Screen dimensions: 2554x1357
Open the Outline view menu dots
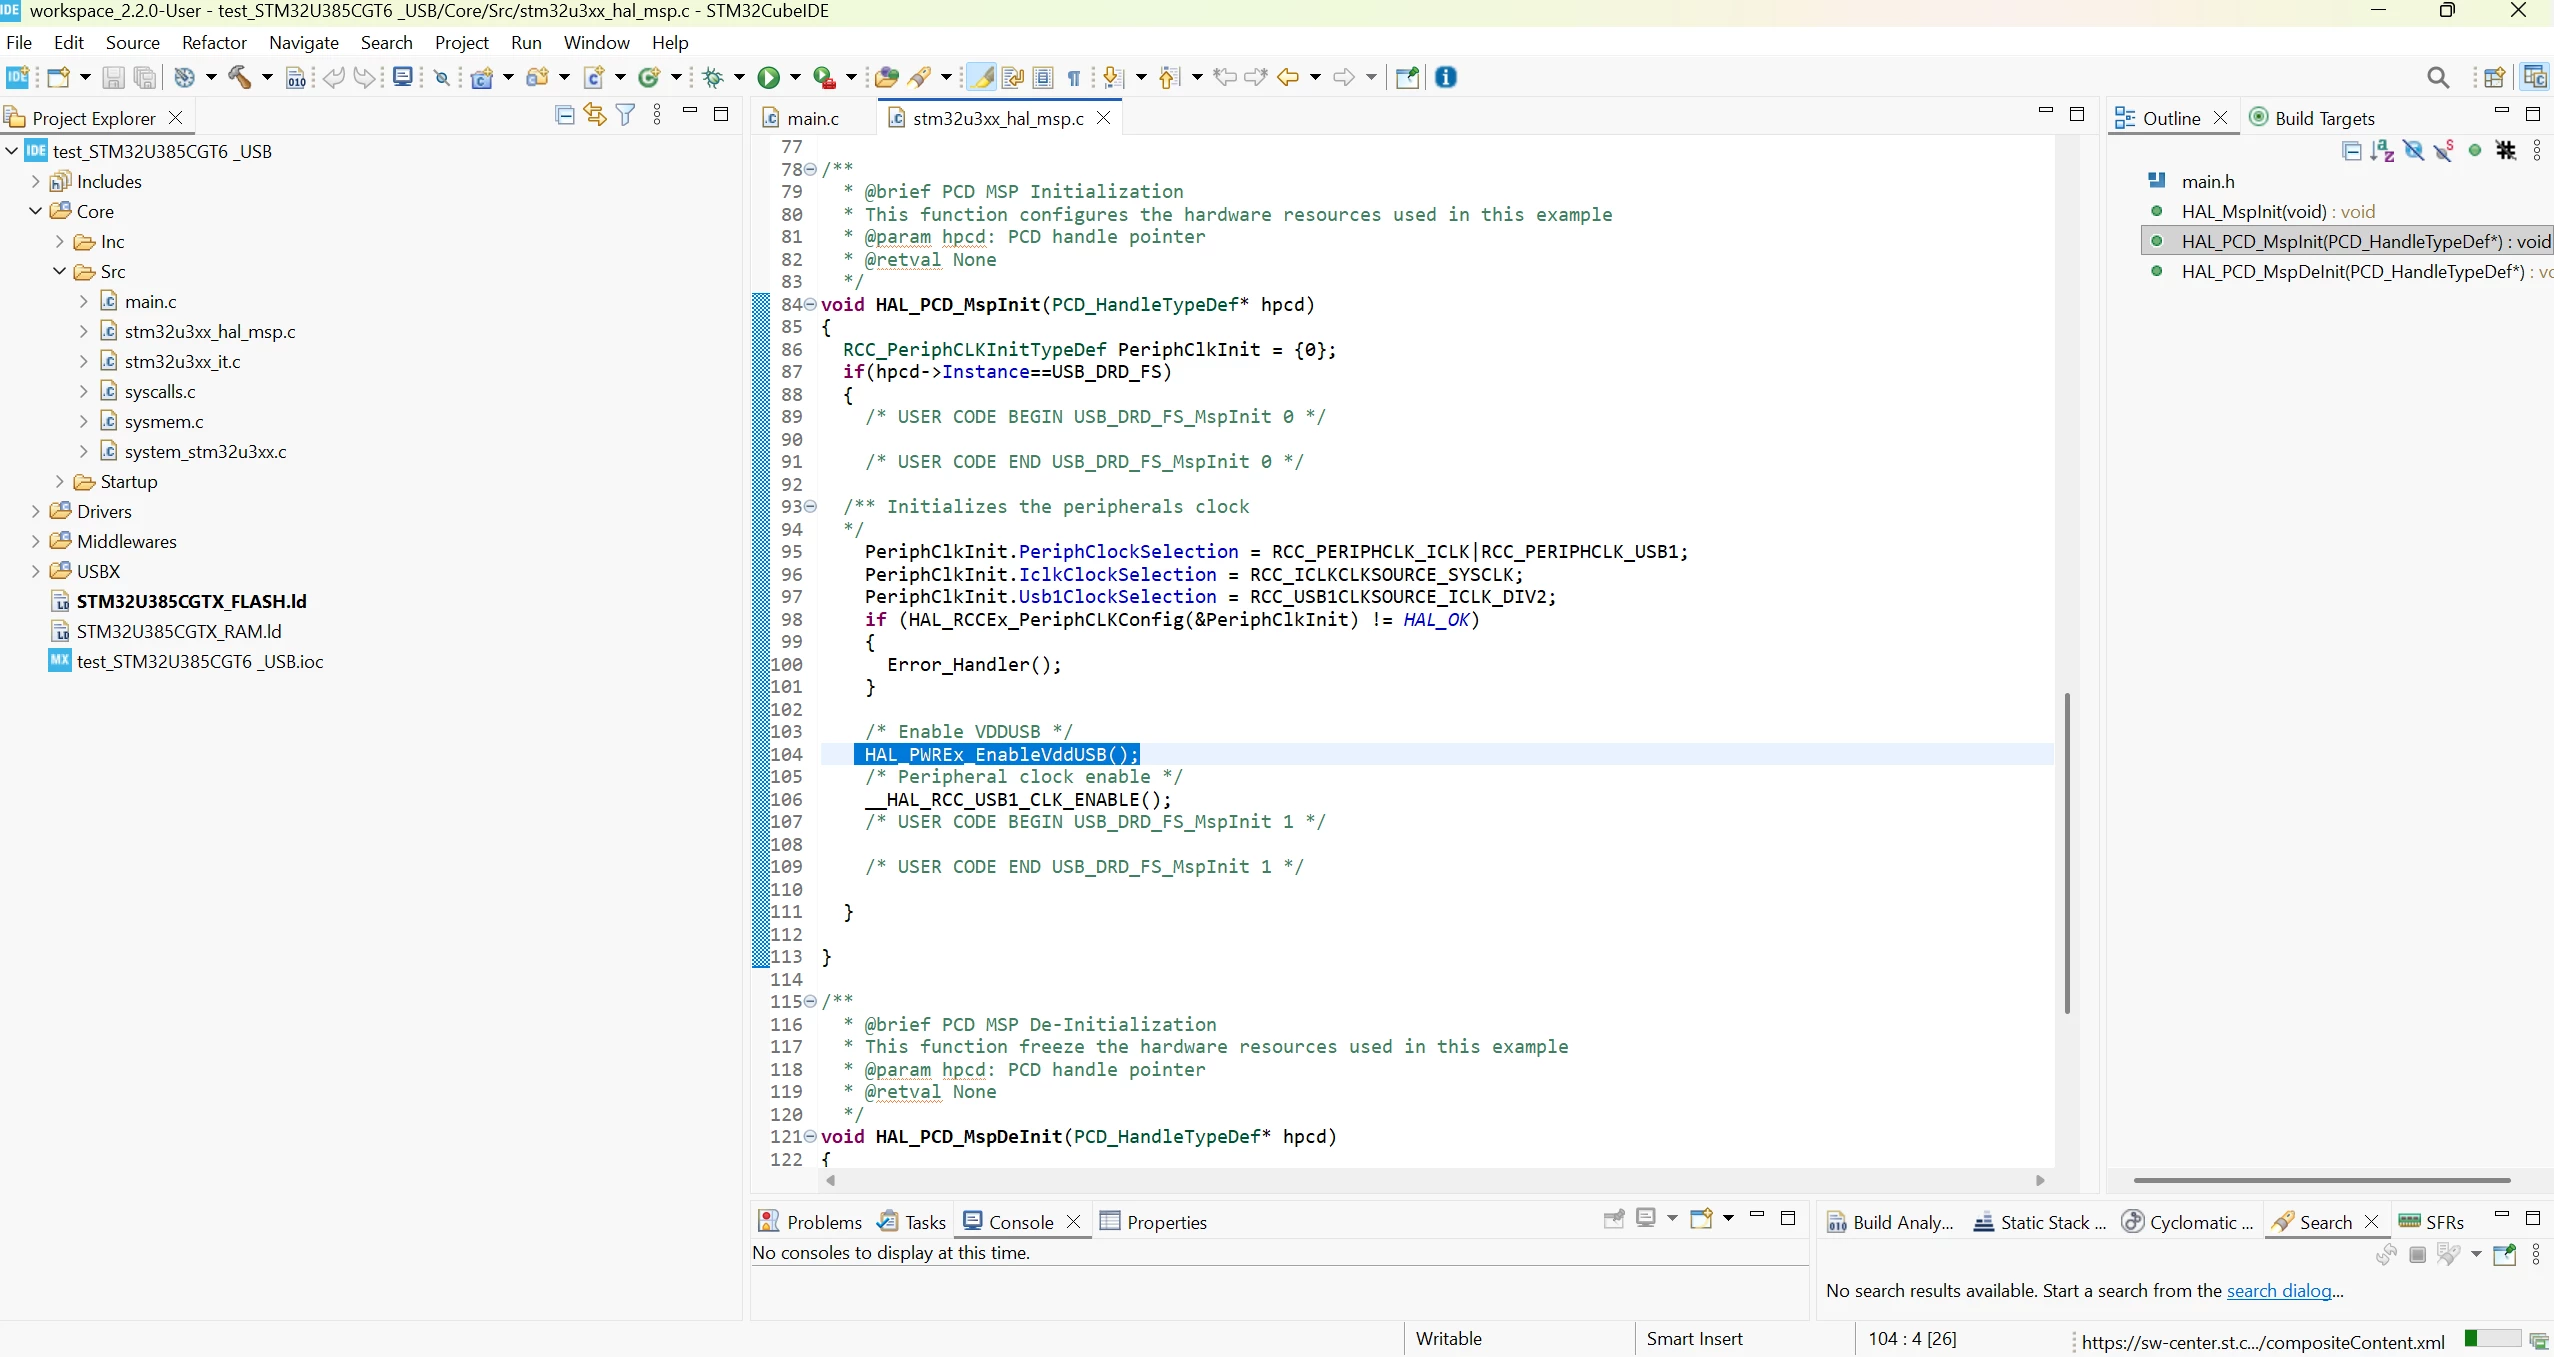pos(2537,151)
